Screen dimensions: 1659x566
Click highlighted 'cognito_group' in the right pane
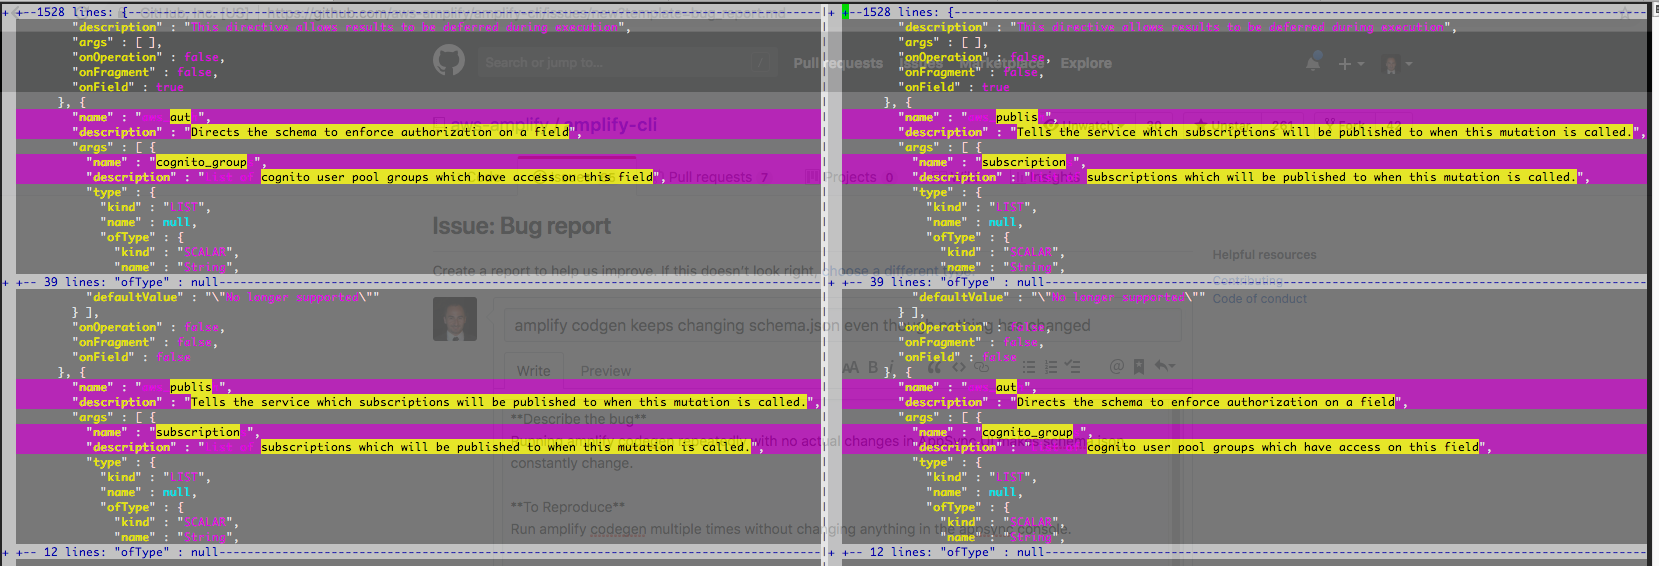point(1027,432)
